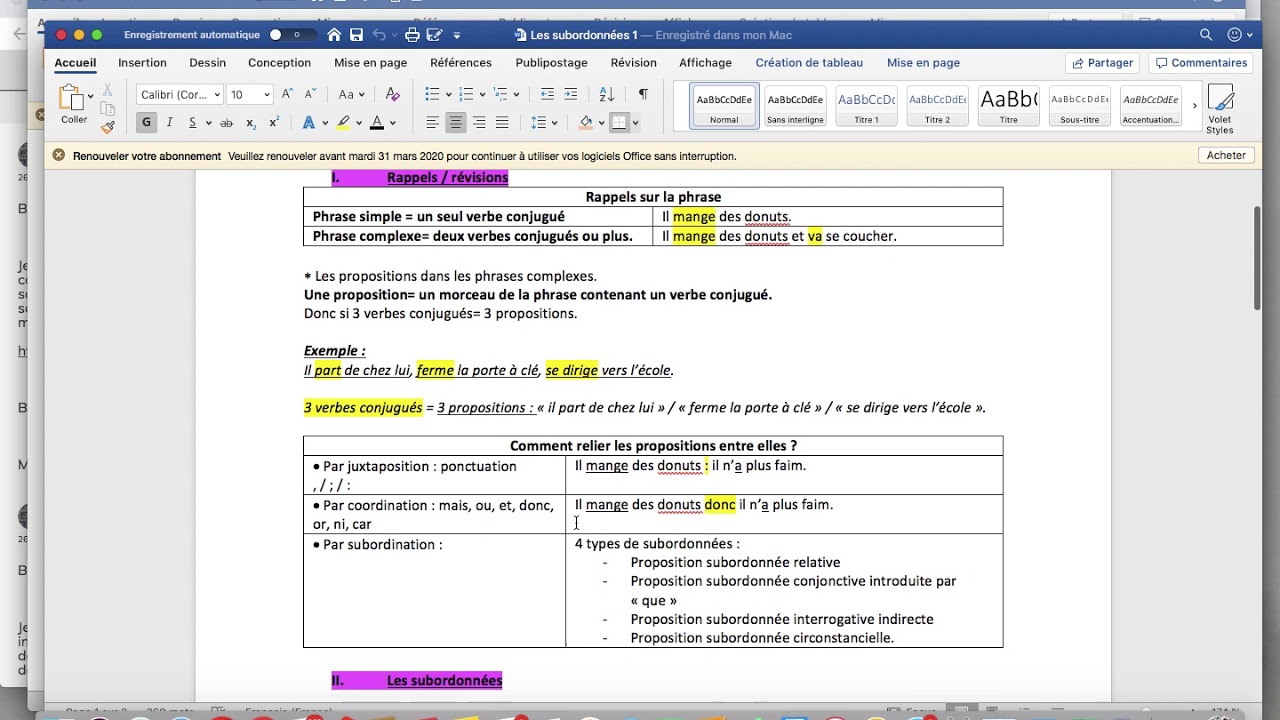Image resolution: width=1280 pixels, height=720 pixels.
Task: Click the heading 'Les subordonnées' in the document
Action: [x=444, y=680]
